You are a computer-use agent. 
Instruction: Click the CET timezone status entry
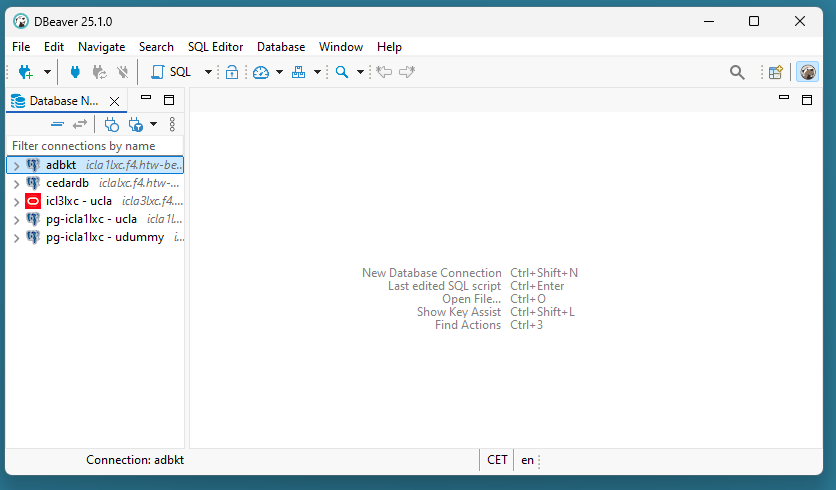coord(497,460)
